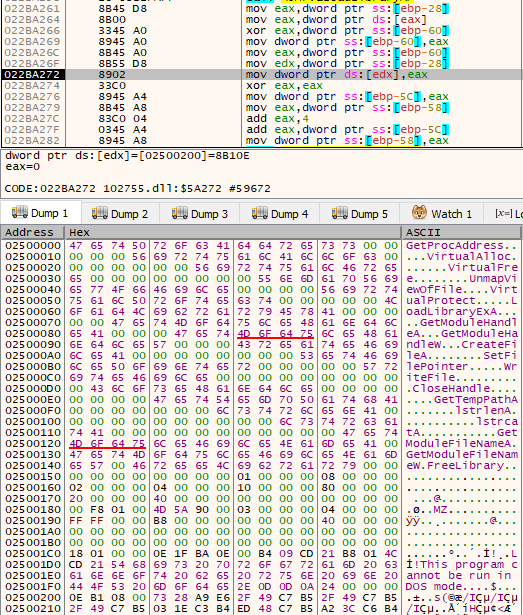
Task: Select the CloseHandle ASCII text
Action: coord(451,388)
